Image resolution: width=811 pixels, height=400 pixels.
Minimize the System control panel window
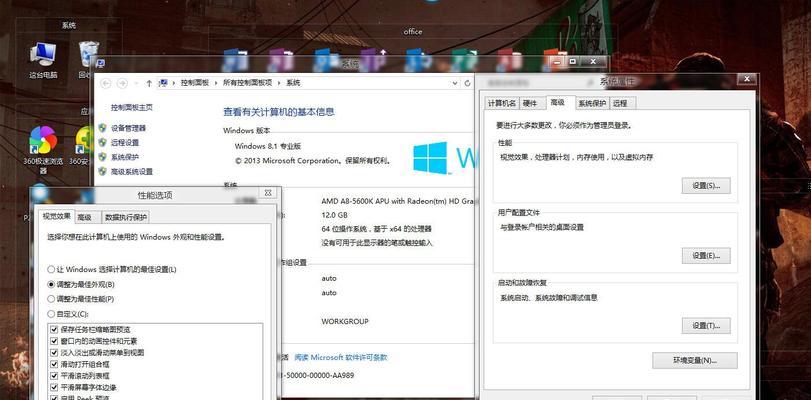point(557,62)
